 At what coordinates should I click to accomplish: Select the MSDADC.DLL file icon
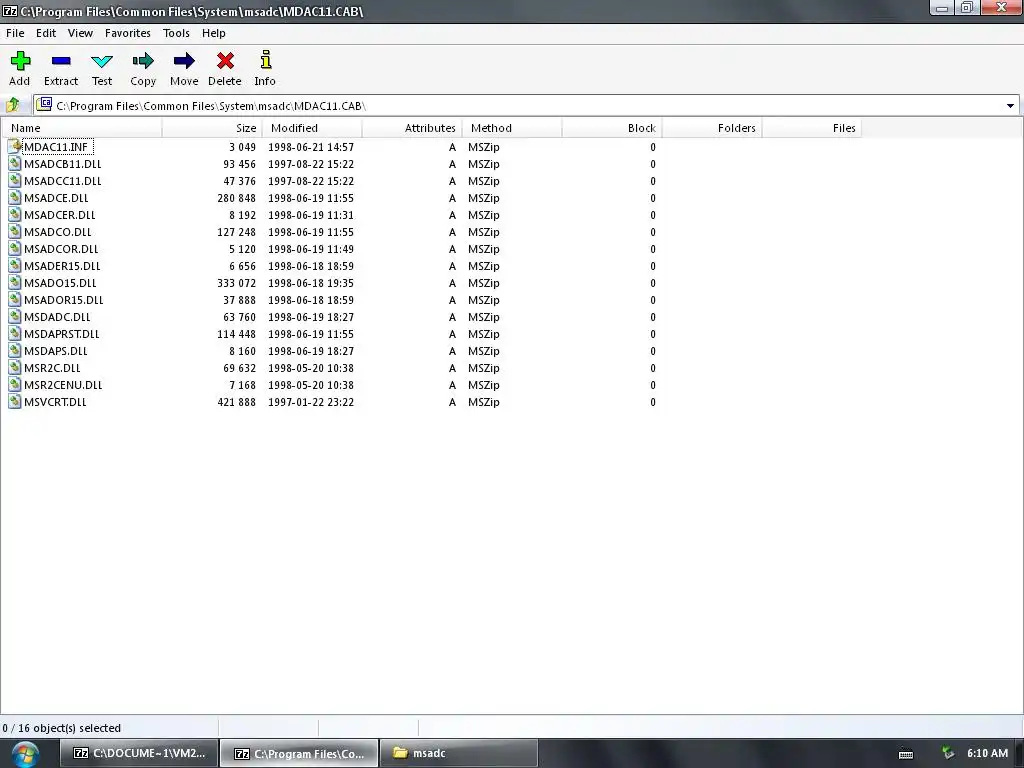coord(14,316)
